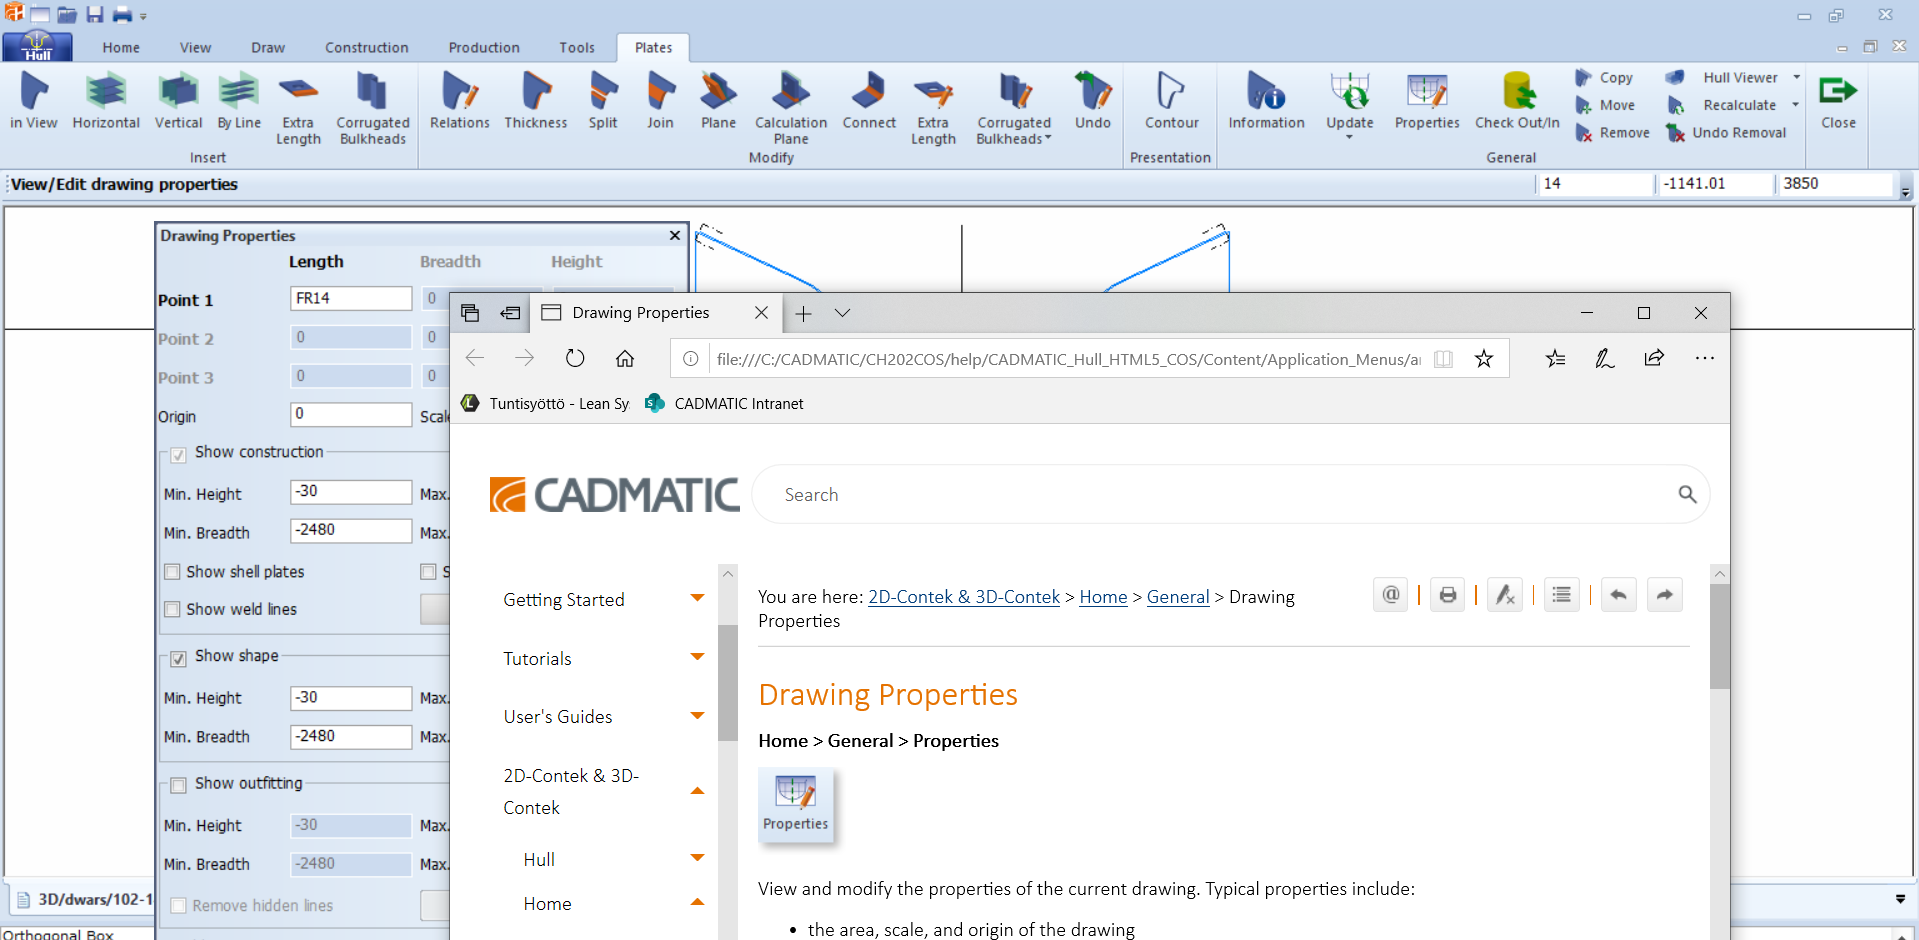Expand Tutorials help section

click(x=697, y=657)
